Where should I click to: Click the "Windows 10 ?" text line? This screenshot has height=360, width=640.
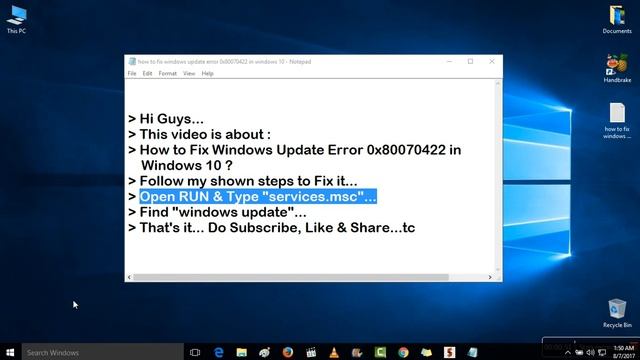click(x=187, y=165)
